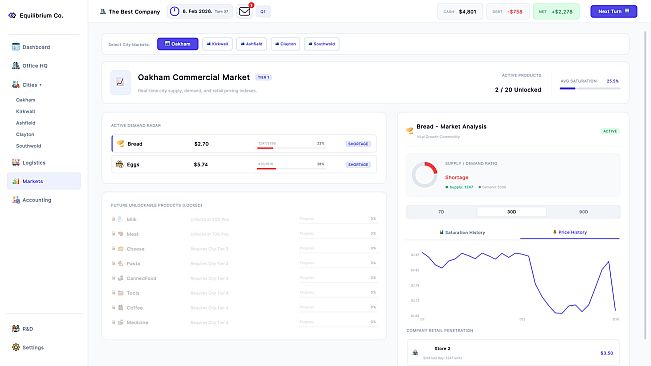
Task: Click the date 6. Feb 2026
Action: click(197, 11)
